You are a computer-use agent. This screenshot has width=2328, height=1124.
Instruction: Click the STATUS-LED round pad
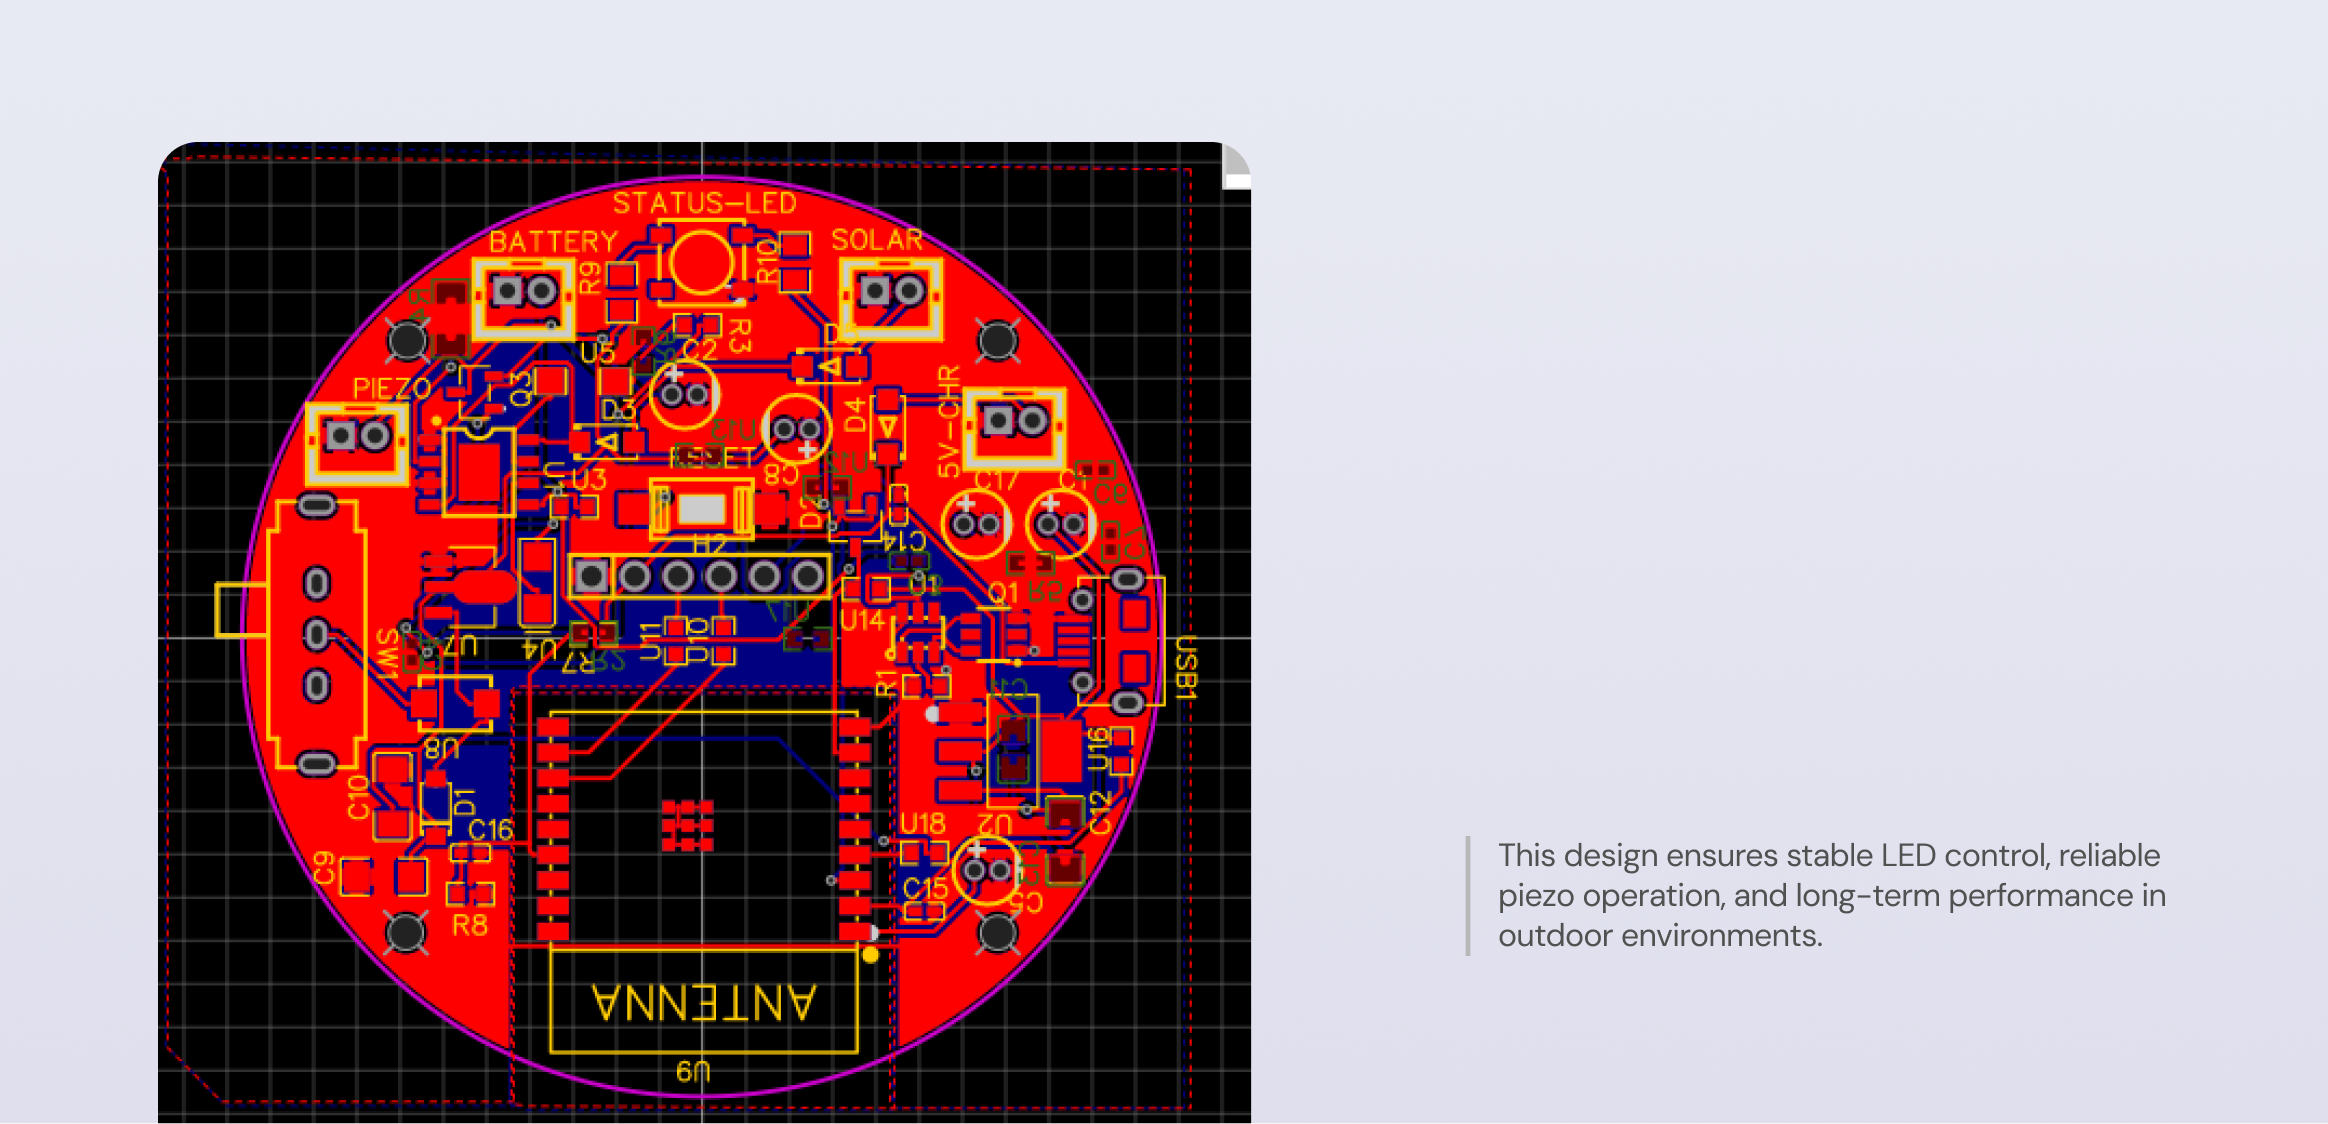(700, 262)
